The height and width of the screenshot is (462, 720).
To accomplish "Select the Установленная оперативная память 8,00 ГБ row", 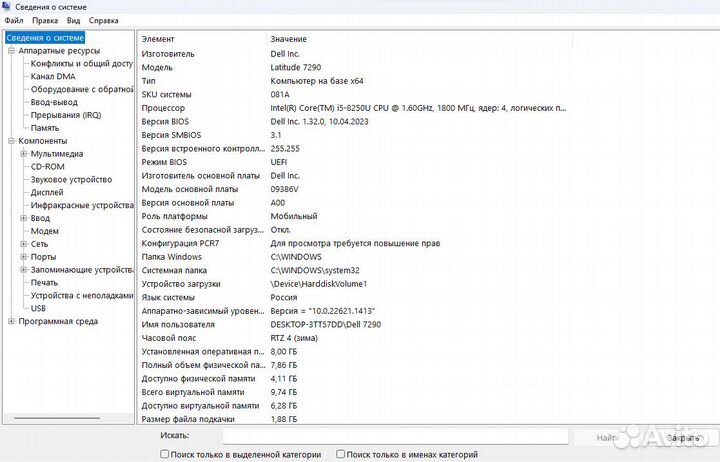I will (354, 352).
